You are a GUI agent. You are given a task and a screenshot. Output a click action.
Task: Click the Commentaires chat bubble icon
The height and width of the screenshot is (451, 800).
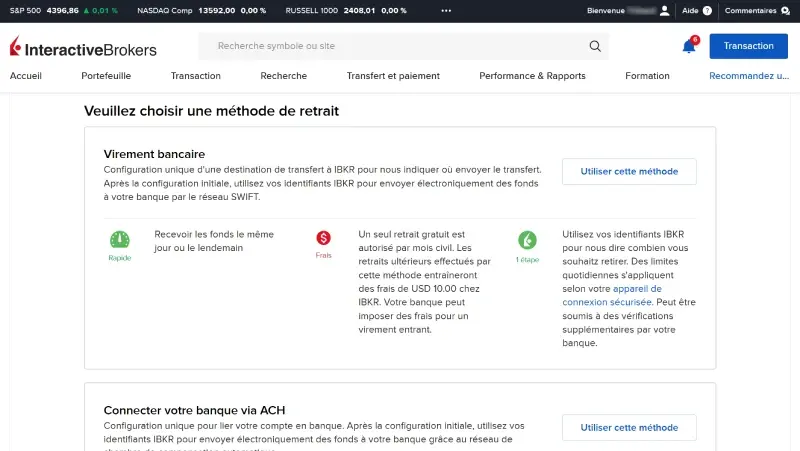click(x=785, y=11)
